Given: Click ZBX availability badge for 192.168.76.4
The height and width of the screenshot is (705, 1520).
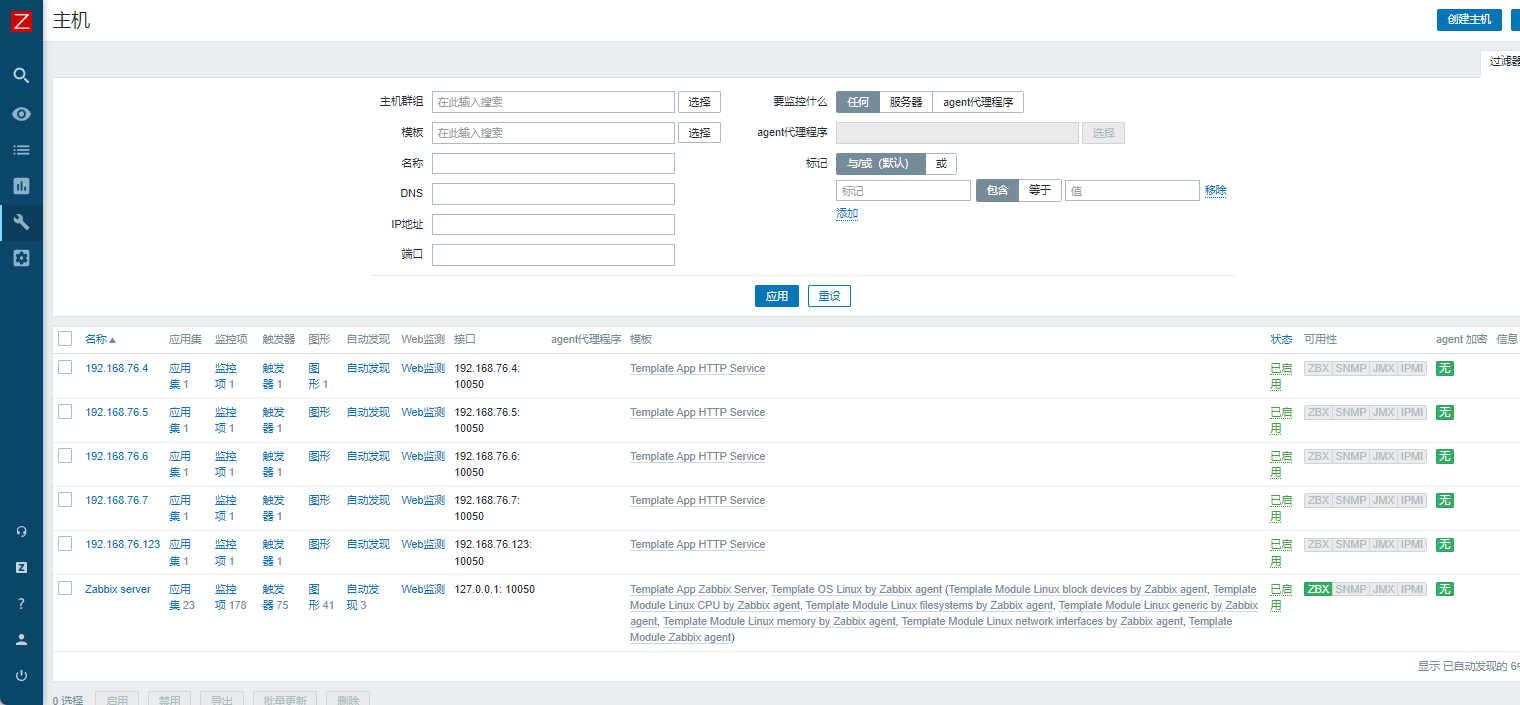Looking at the screenshot, I should [1318, 368].
